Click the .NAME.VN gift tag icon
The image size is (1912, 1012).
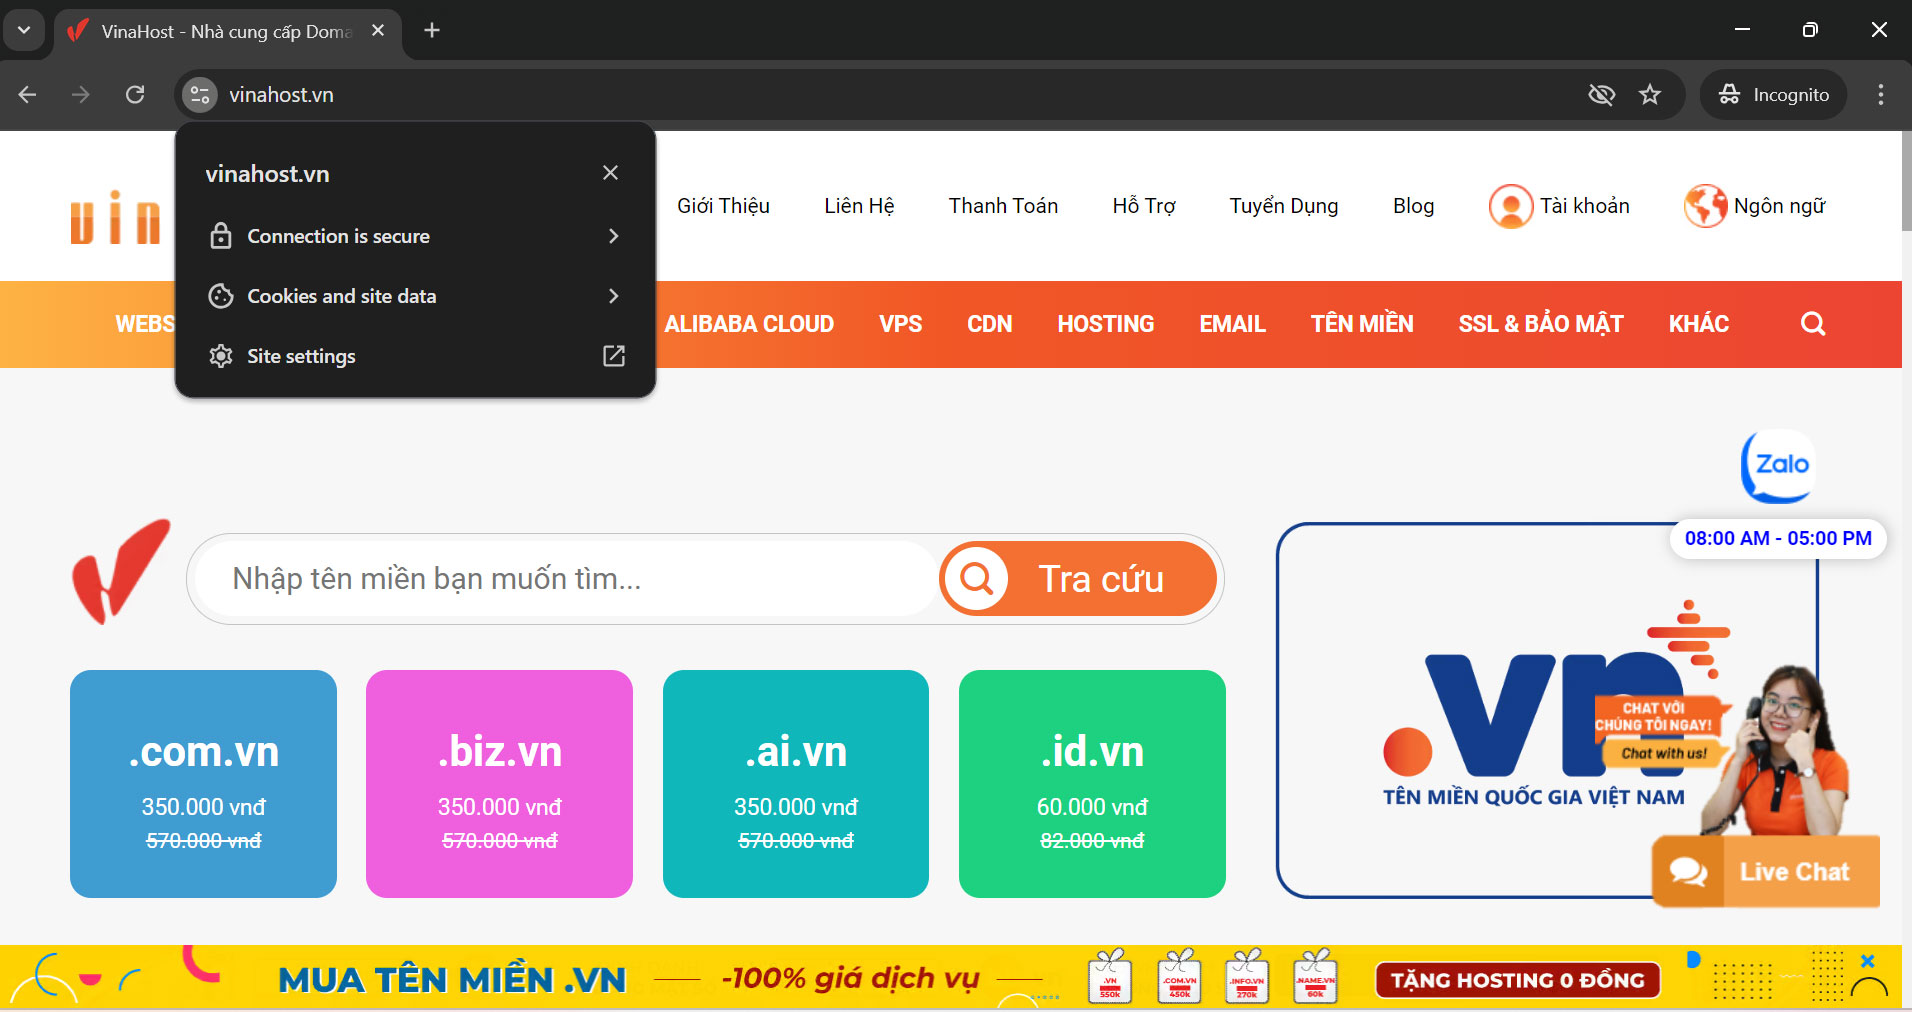point(1315,976)
